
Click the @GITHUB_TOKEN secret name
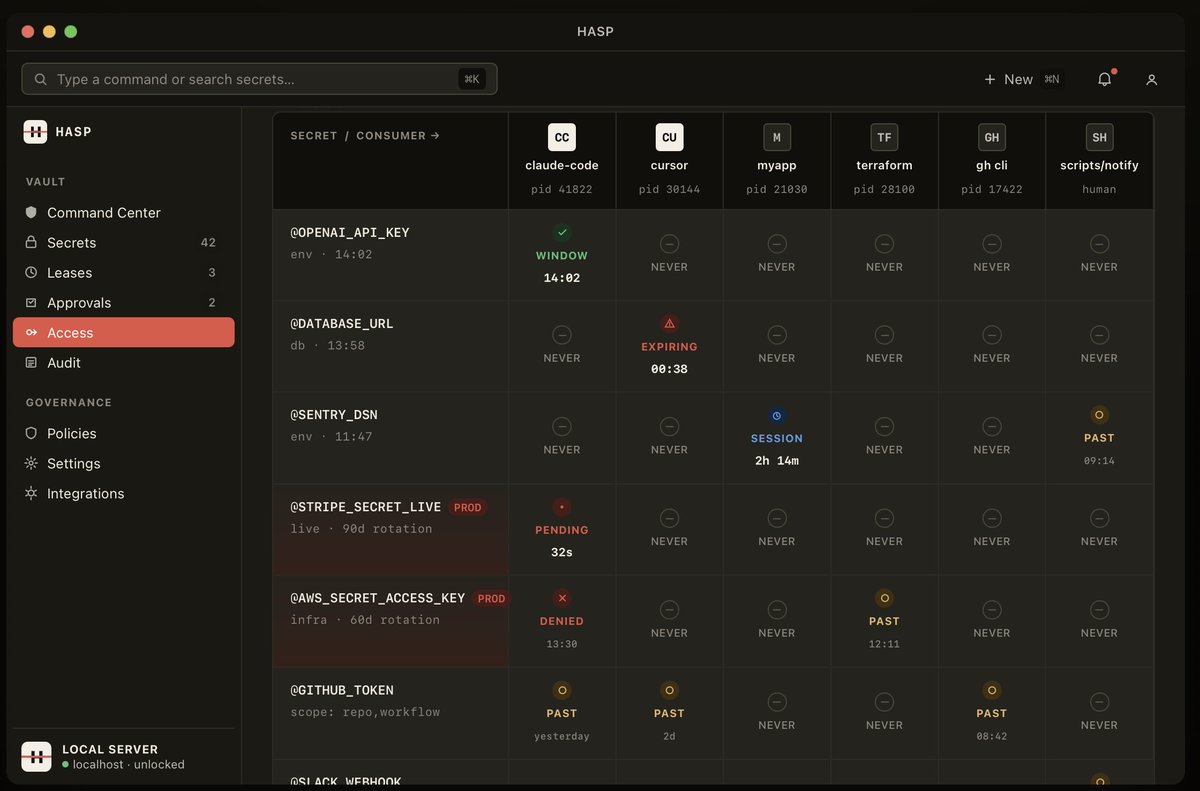click(342, 690)
